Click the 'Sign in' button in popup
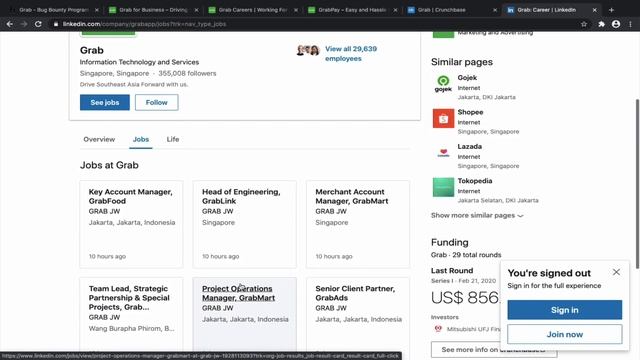This screenshot has height=360, width=640. pyautogui.click(x=564, y=310)
